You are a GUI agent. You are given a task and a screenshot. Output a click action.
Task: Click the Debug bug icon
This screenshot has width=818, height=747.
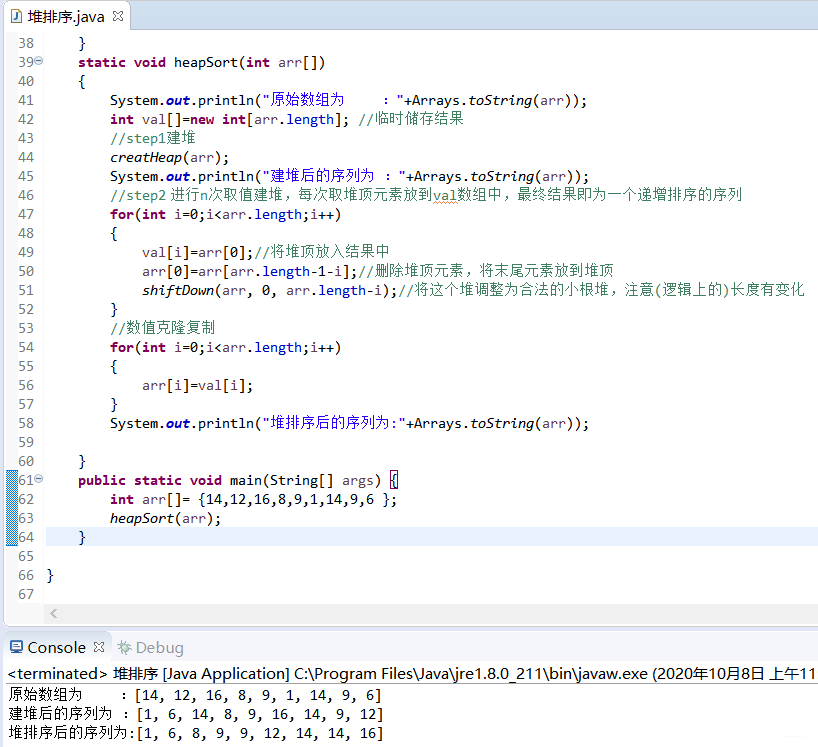coord(124,647)
